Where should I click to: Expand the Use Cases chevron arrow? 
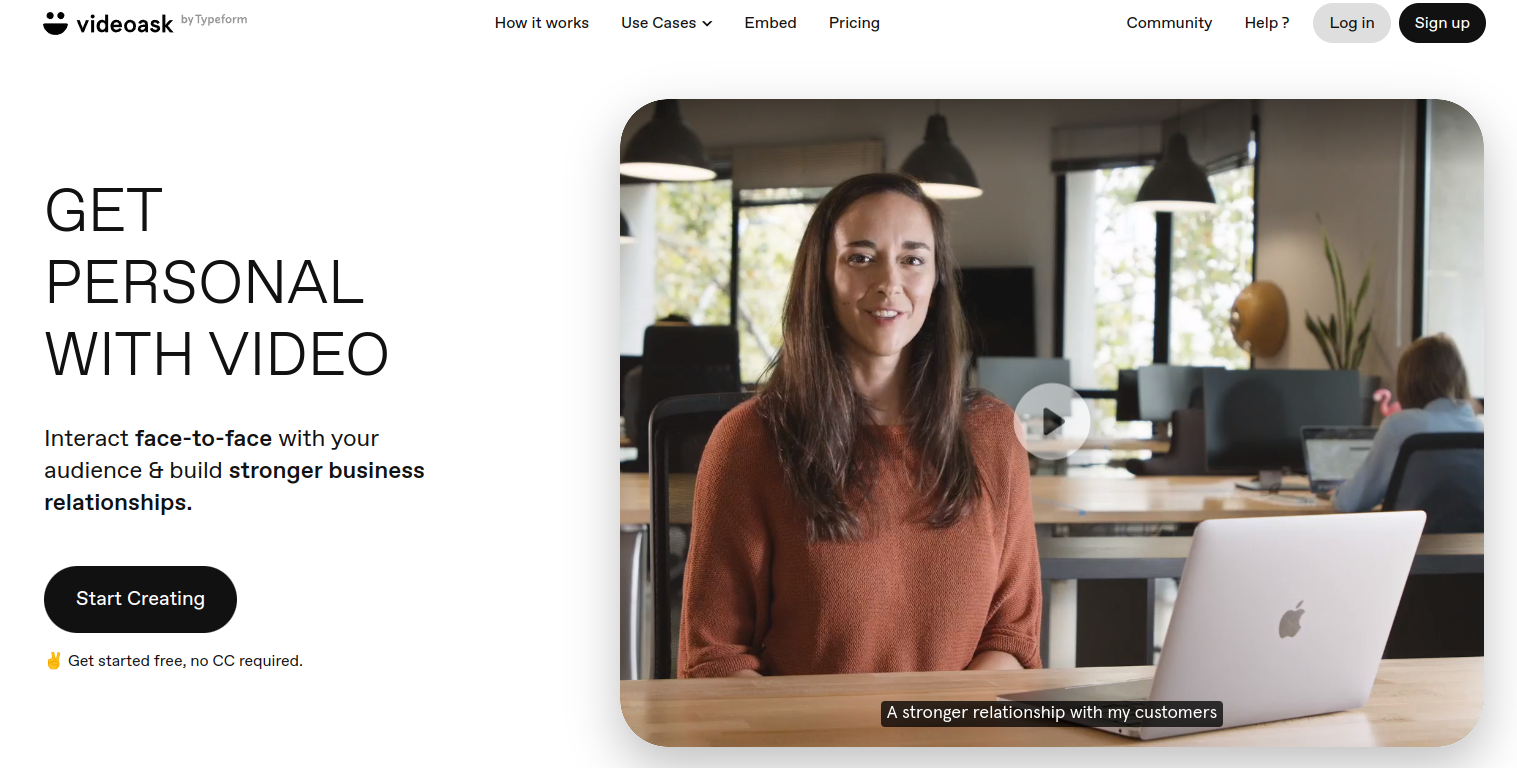point(707,23)
